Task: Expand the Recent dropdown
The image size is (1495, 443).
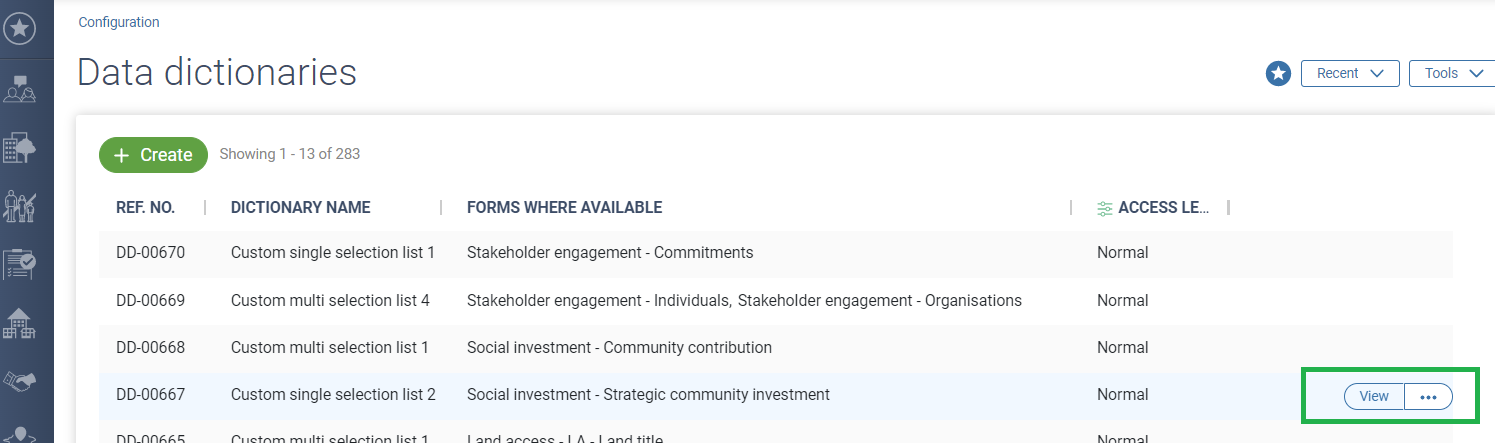Action: pos(1349,73)
